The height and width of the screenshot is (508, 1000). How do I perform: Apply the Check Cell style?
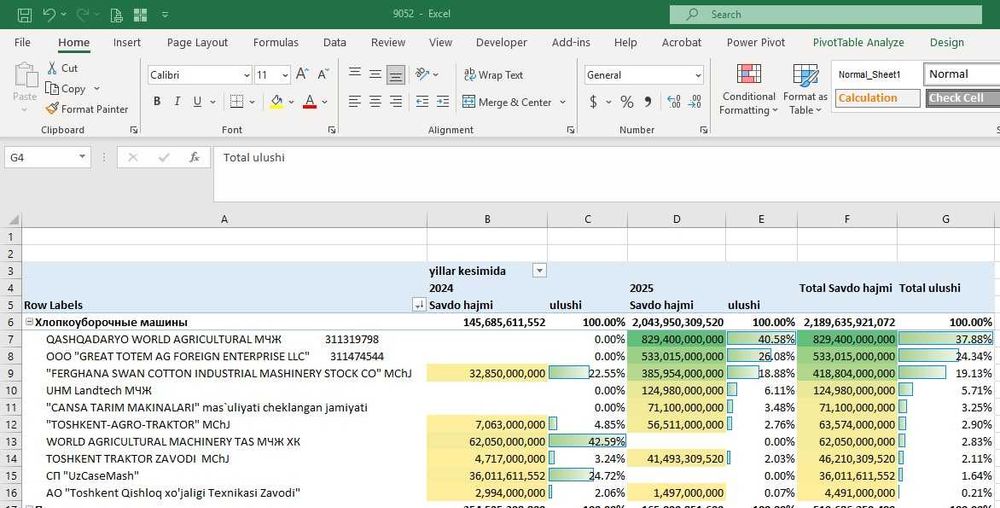click(962, 98)
